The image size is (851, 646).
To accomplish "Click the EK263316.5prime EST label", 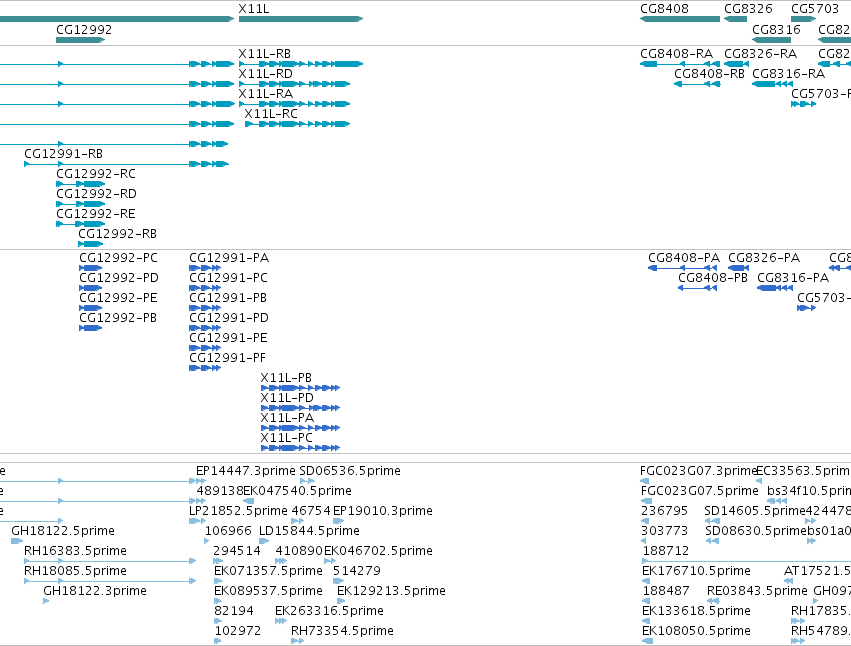I will click(x=329, y=611).
